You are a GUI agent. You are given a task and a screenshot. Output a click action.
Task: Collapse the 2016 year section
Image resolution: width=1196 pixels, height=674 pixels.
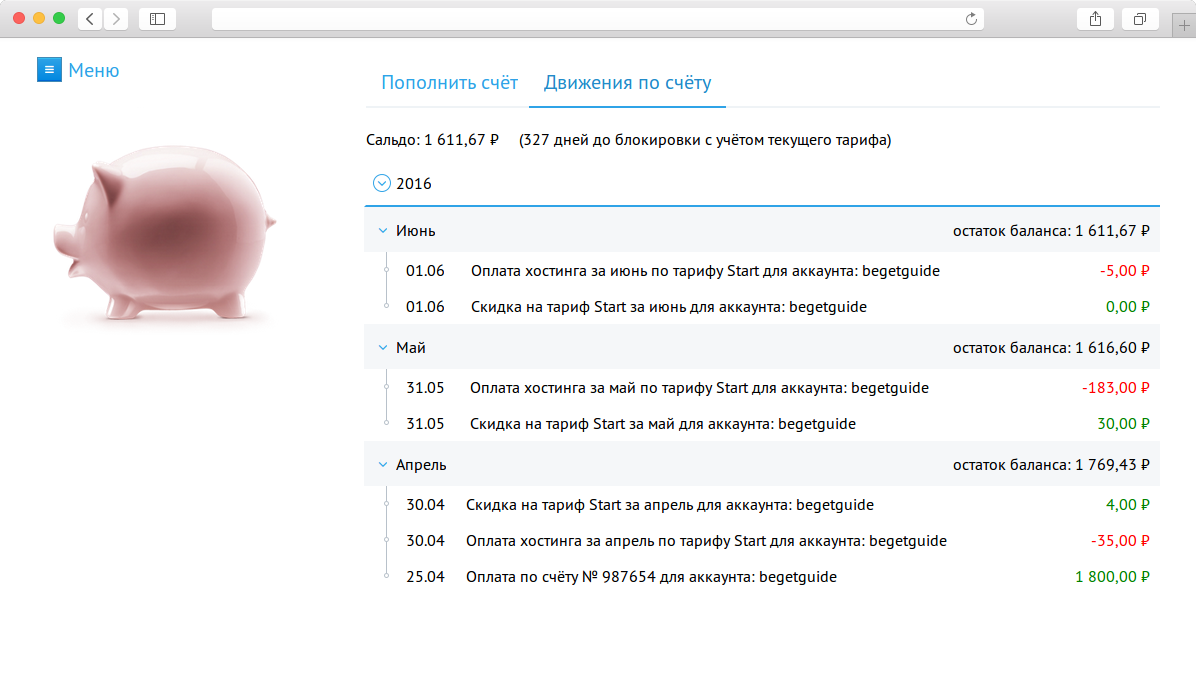click(x=382, y=183)
